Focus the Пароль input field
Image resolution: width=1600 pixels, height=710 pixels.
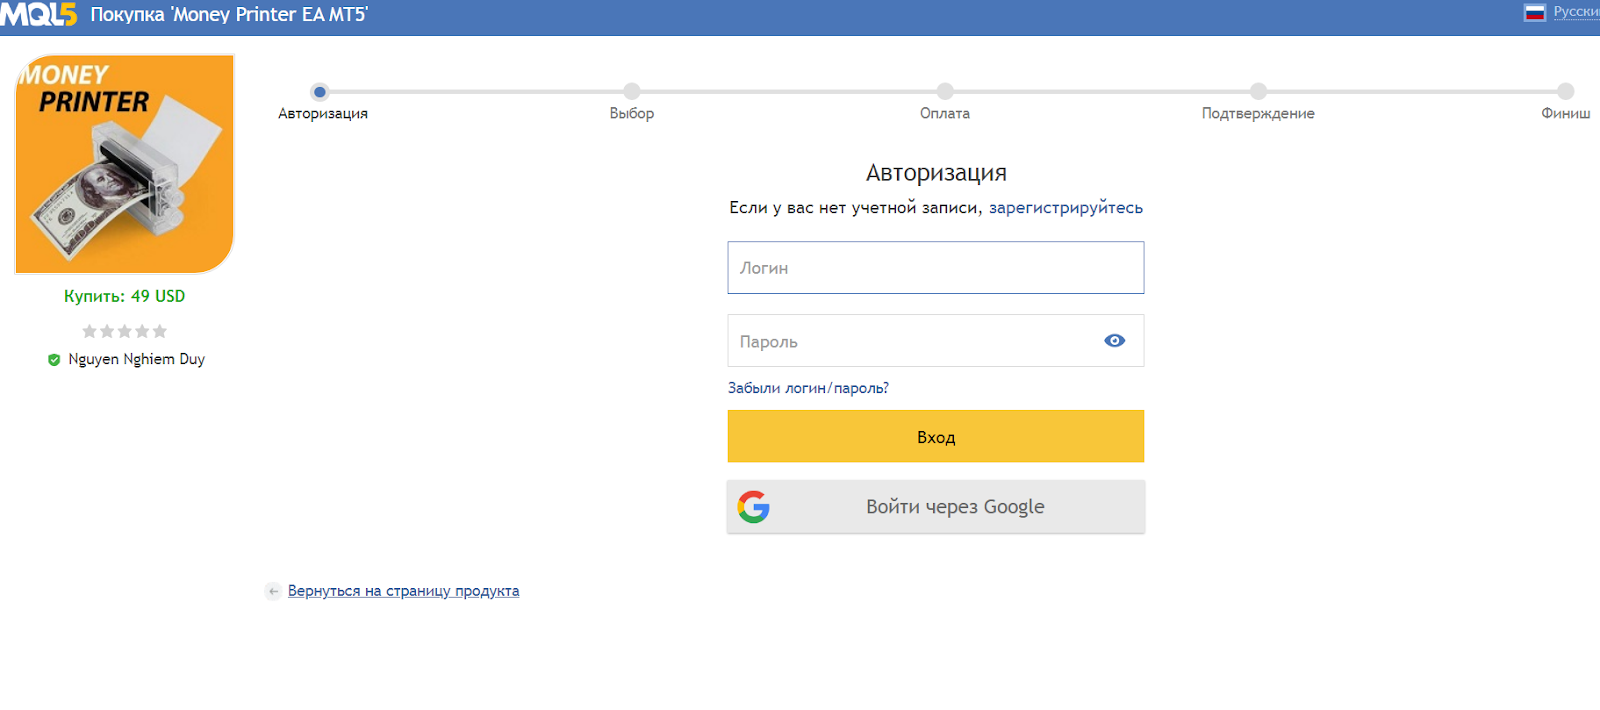coord(910,341)
